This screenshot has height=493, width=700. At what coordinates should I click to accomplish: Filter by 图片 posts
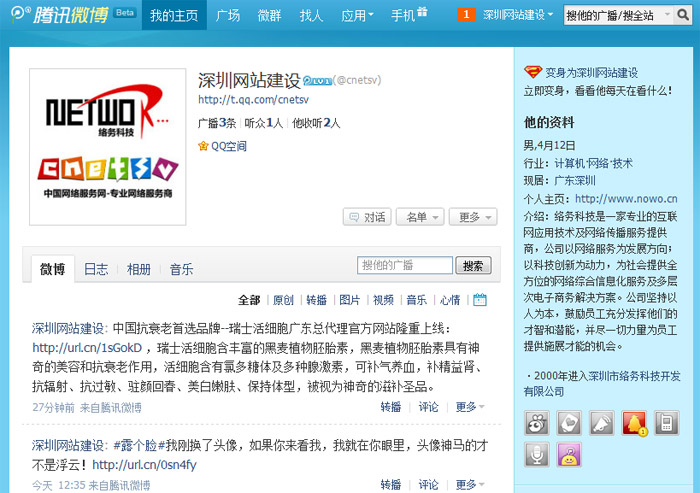pos(350,300)
